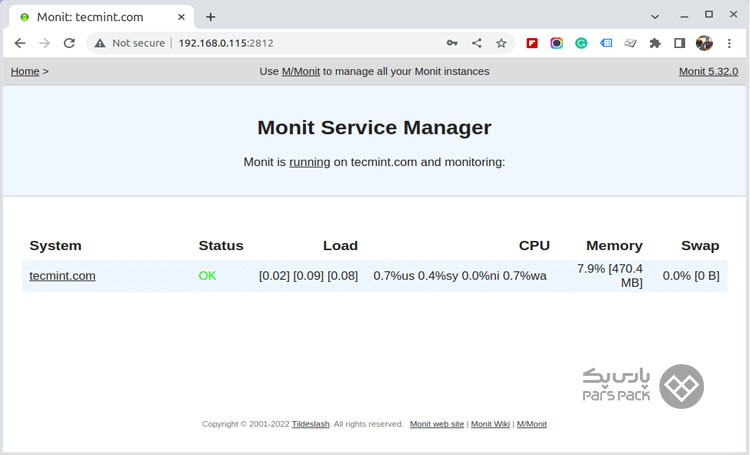The image size is (750, 455).
Task: Open a new tab with plus button
Action: pyautogui.click(x=210, y=17)
